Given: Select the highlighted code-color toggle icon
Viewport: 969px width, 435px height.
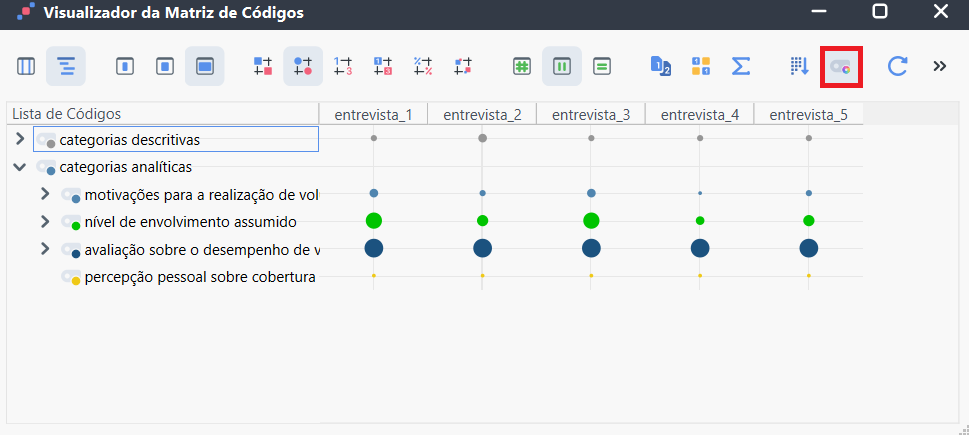Looking at the screenshot, I should tap(841, 66).
